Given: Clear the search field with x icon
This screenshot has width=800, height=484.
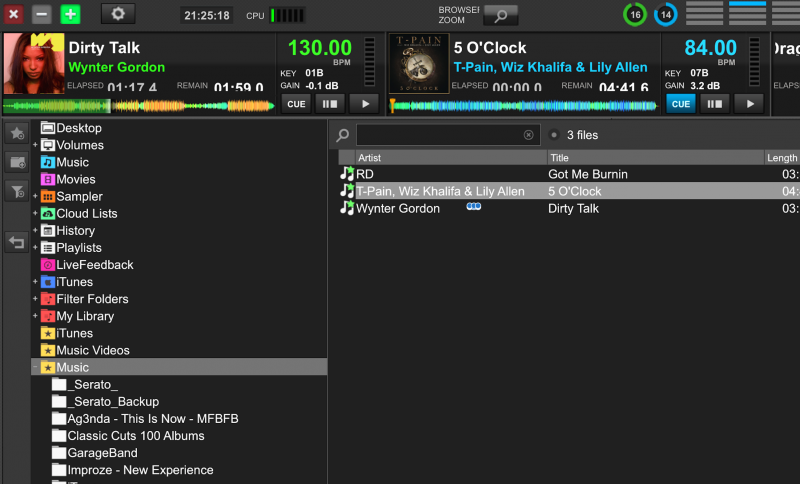Looking at the screenshot, I should [x=529, y=135].
